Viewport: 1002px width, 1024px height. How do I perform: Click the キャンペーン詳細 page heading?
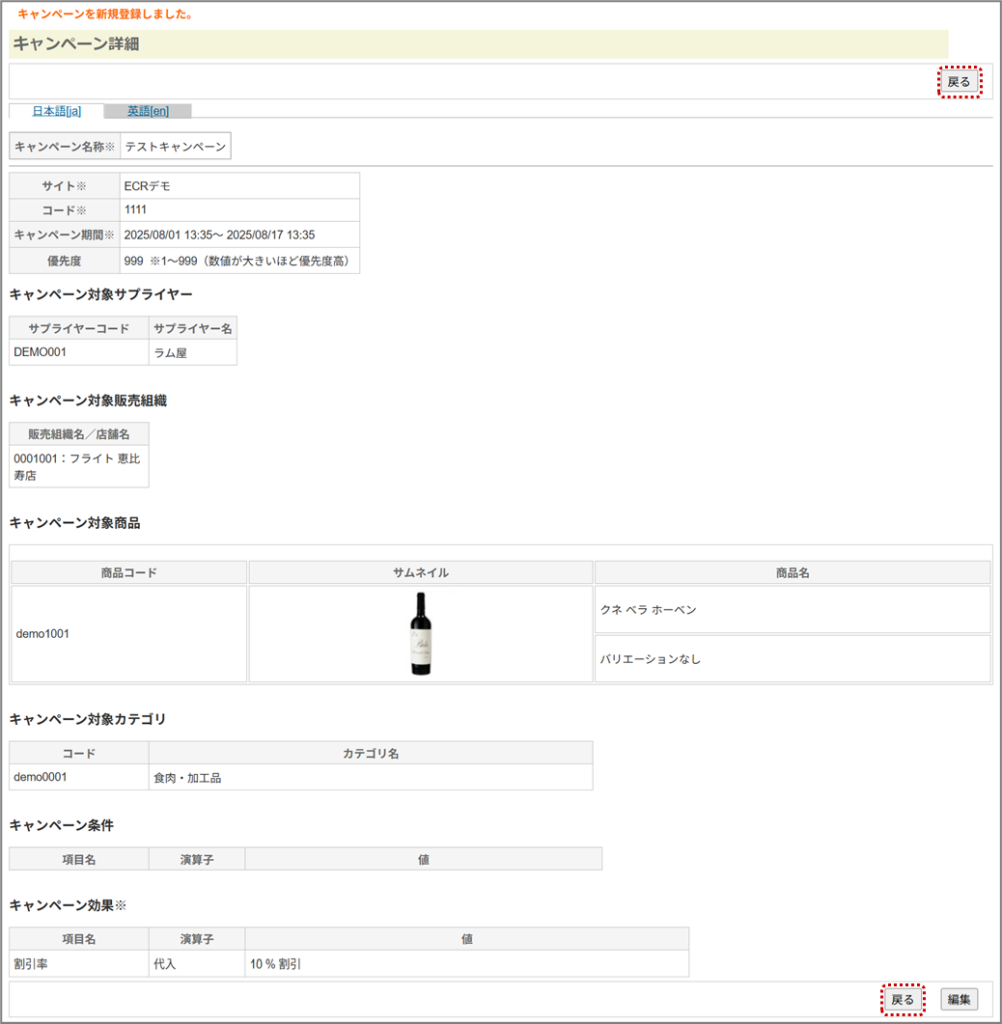point(77,44)
